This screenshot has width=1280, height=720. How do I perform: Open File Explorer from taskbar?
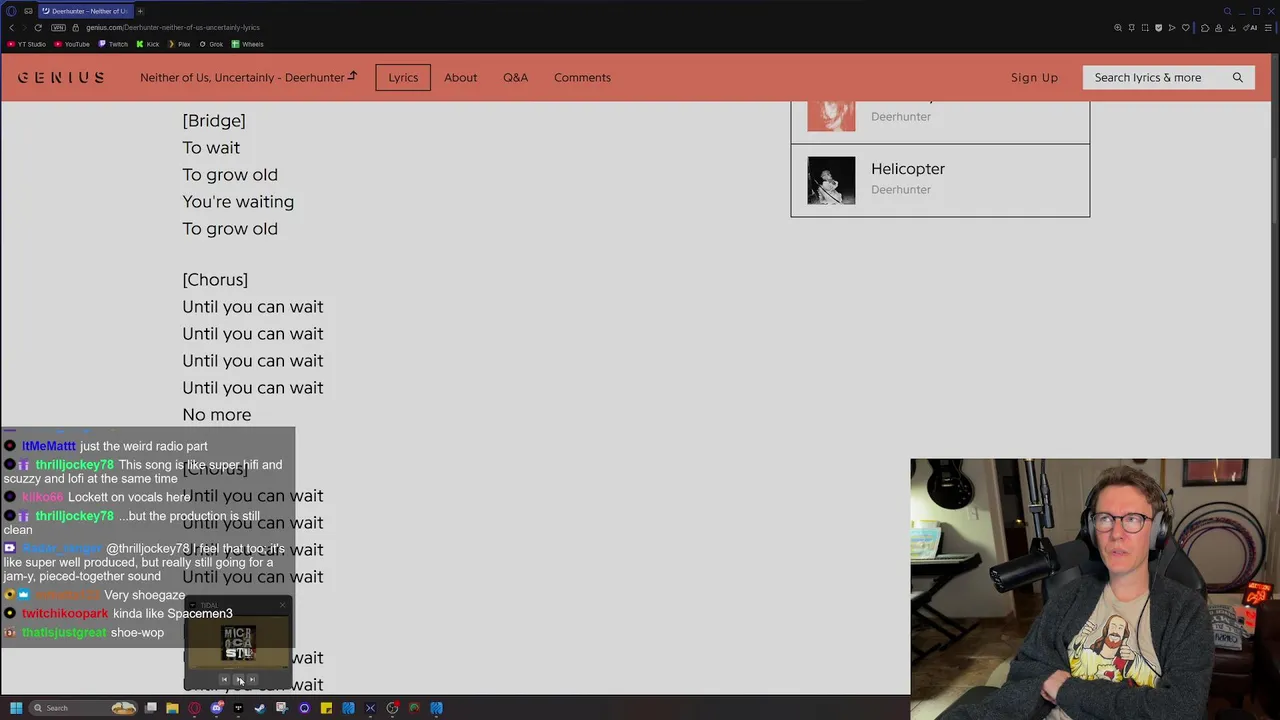pyautogui.click(x=172, y=708)
